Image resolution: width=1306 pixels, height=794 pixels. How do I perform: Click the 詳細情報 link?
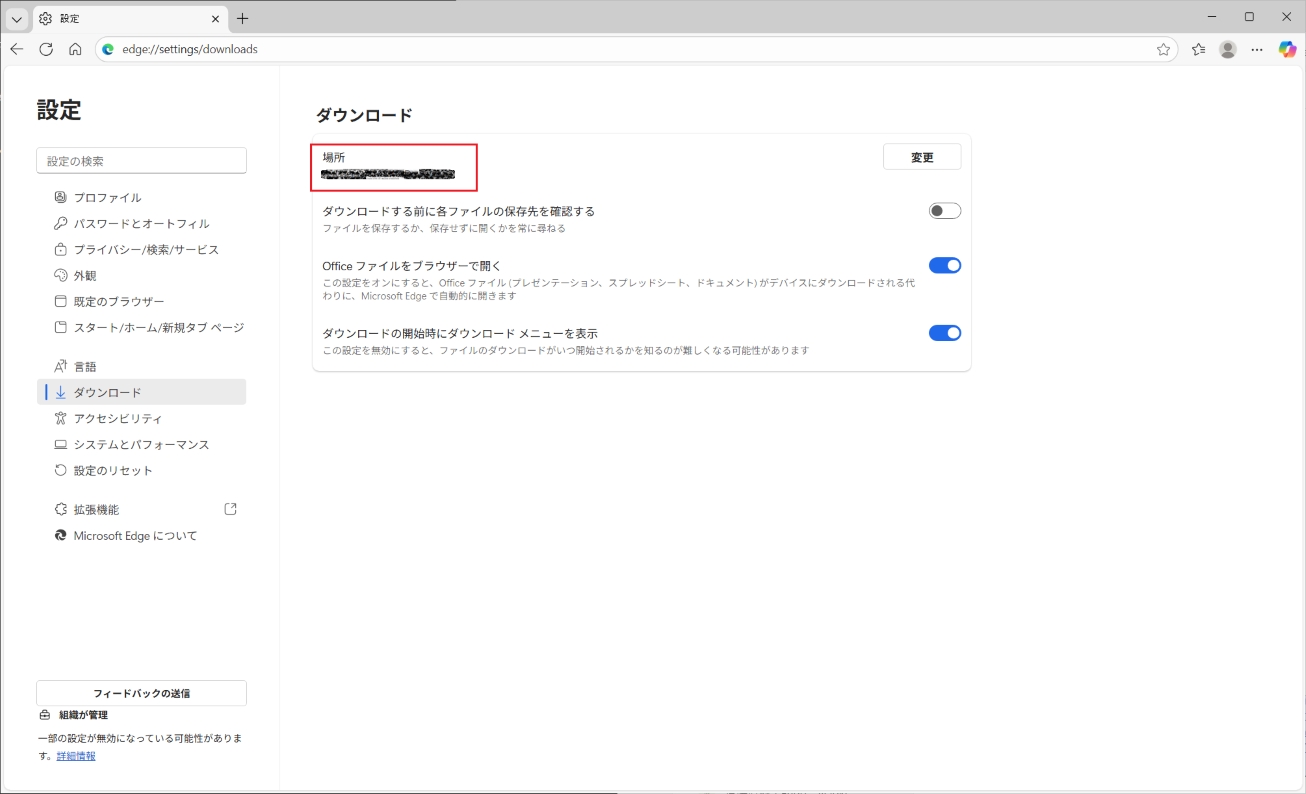coord(76,756)
